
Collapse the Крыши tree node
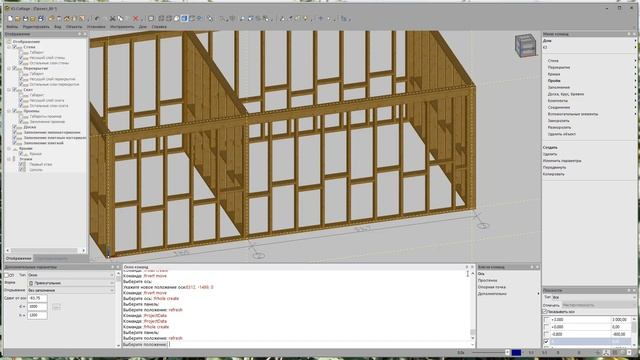[9, 149]
